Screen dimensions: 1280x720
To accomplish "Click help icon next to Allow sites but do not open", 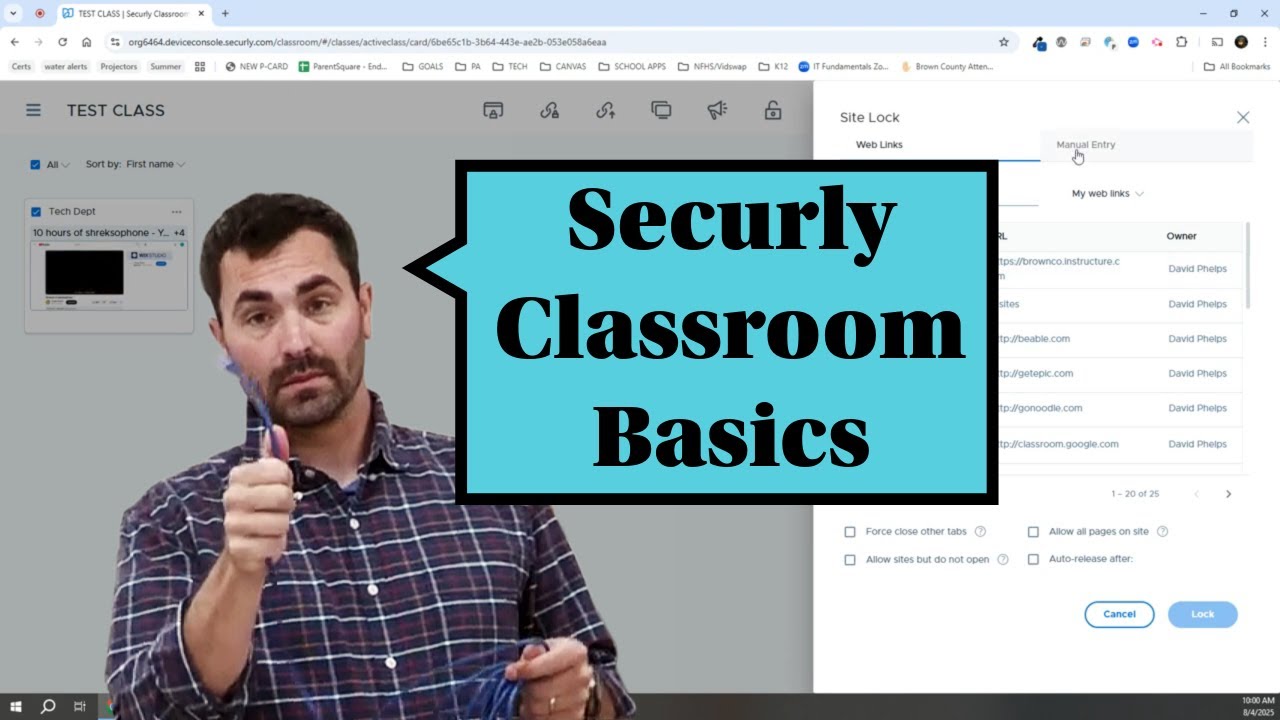I will 1003,560.
